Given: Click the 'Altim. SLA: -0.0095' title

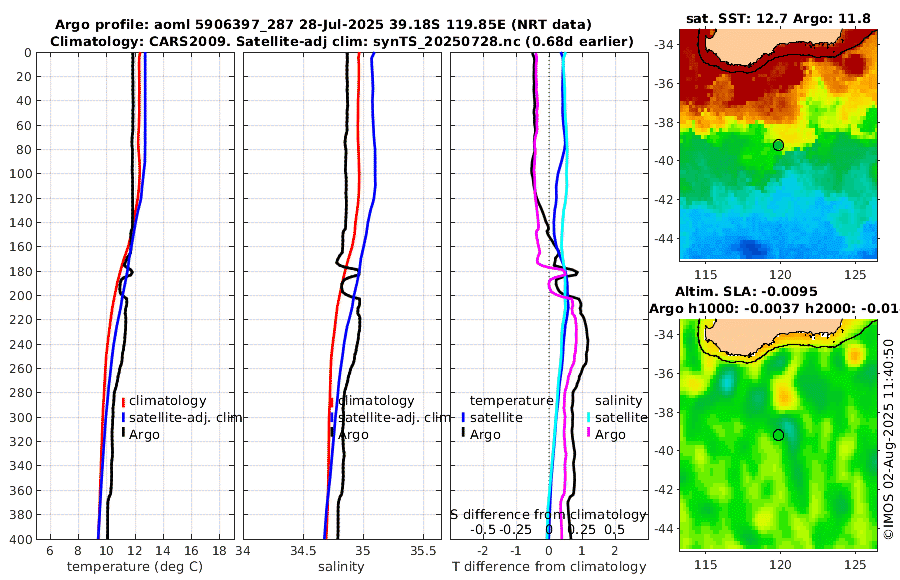Looking at the screenshot, I should [x=746, y=292].
